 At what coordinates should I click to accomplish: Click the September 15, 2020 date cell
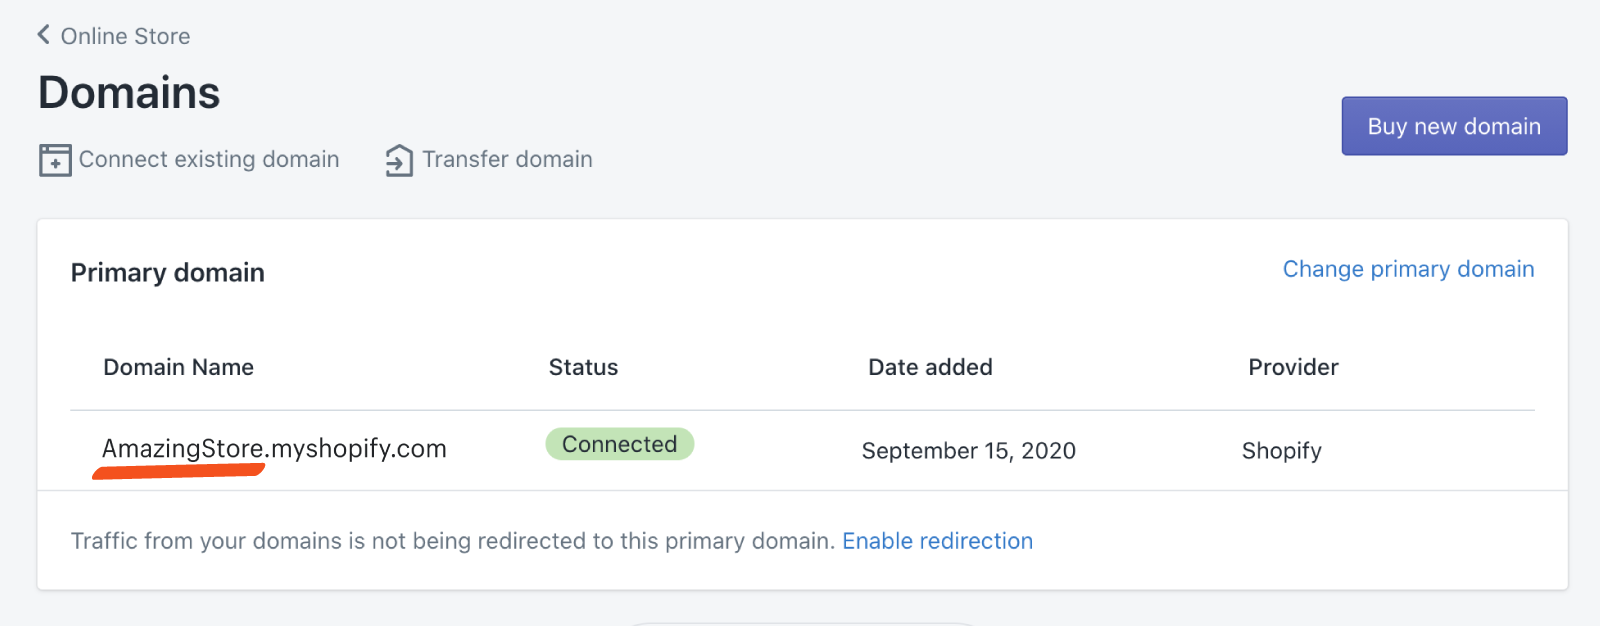click(x=968, y=451)
